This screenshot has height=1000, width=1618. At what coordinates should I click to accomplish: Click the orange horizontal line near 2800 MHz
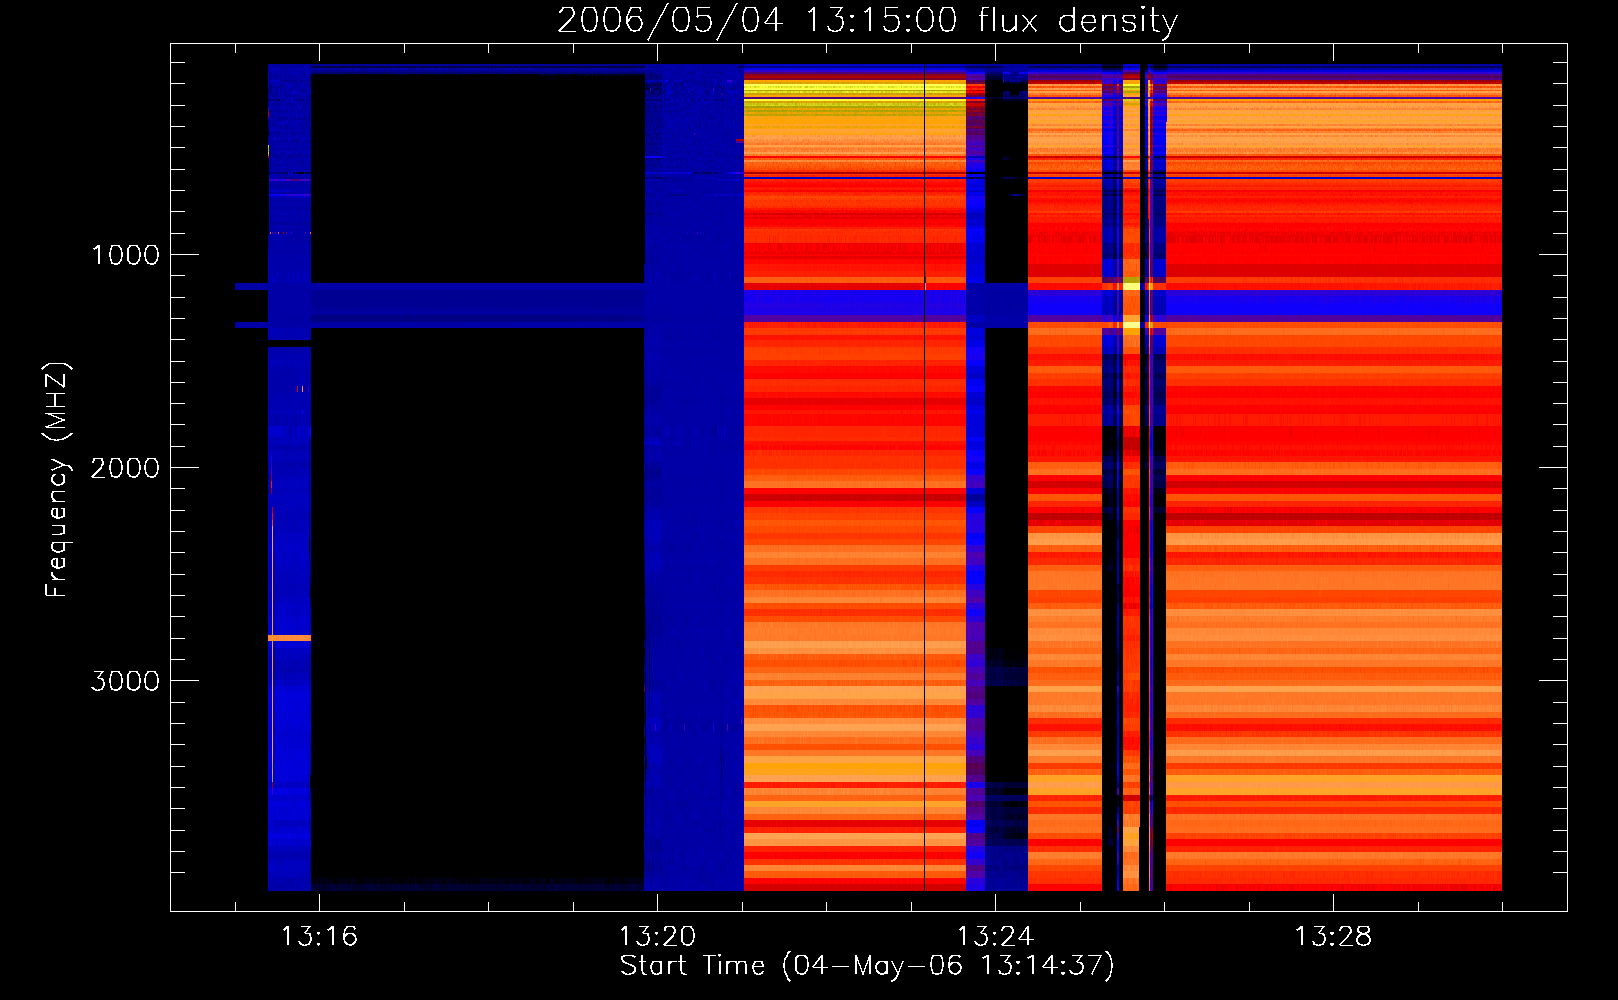click(x=289, y=638)
